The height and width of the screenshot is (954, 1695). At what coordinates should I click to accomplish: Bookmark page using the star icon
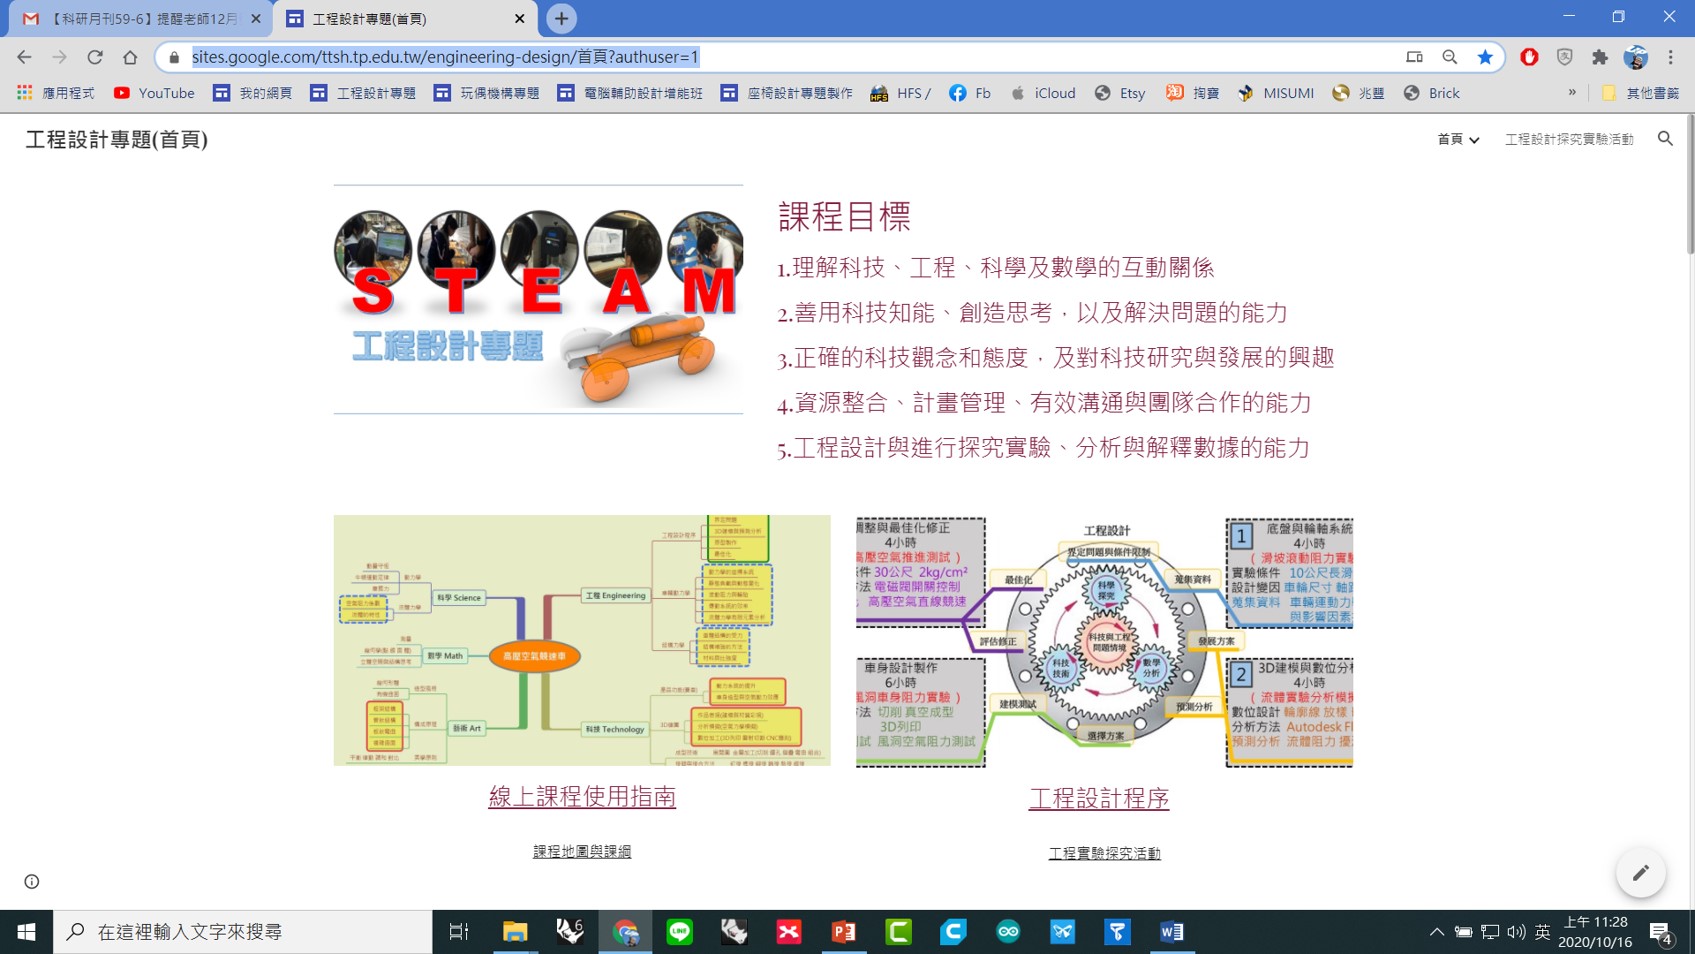1485,57
